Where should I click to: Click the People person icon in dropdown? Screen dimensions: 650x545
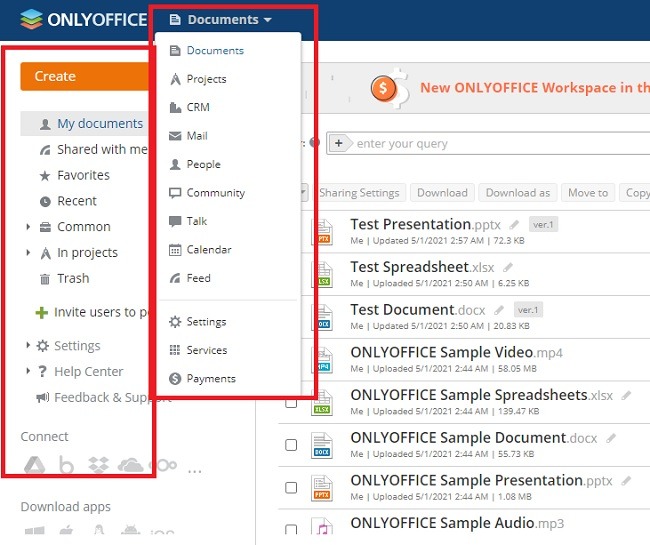click(175, 164)
